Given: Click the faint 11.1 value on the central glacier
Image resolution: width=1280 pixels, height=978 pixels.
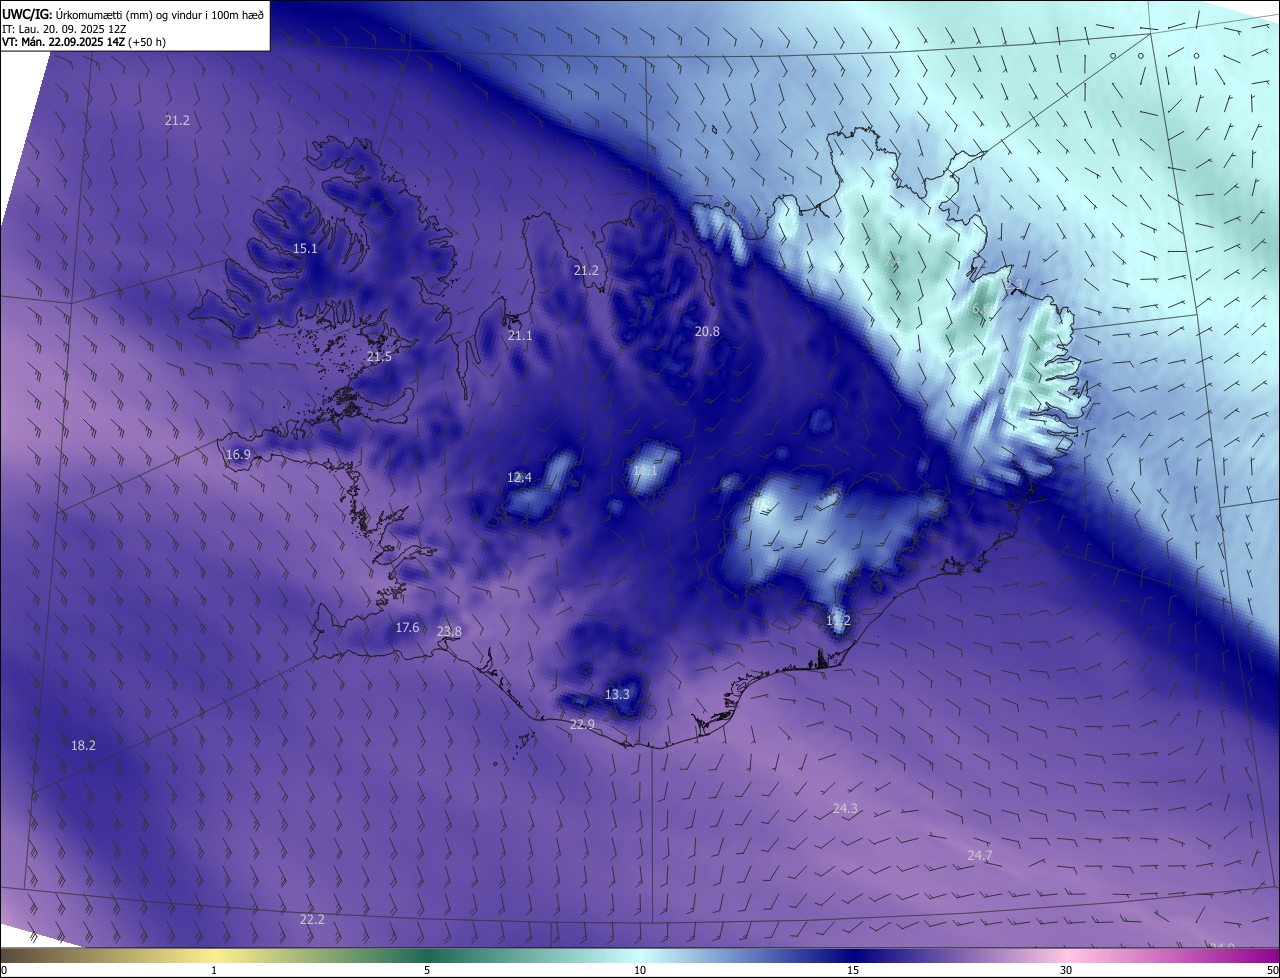Looking at the screenshot, I should coord(646,470).
